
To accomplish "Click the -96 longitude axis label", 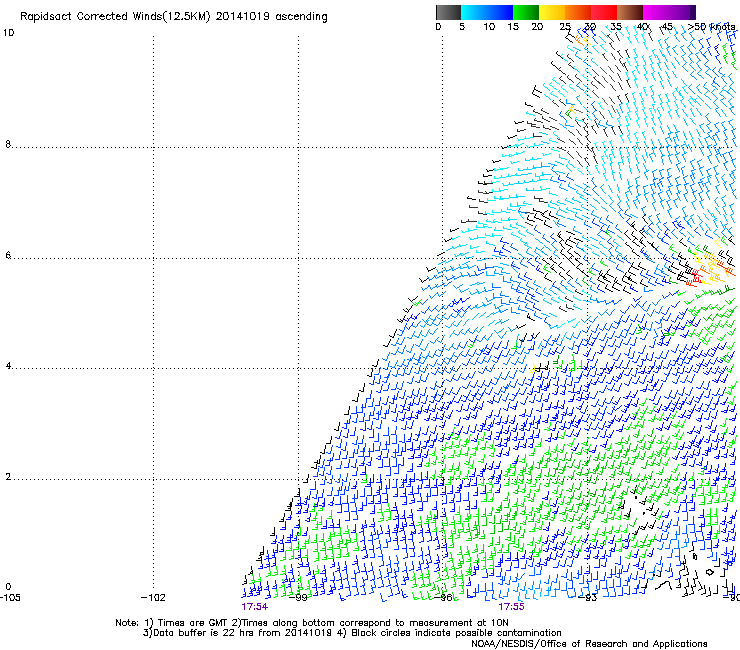I will point(443,598).
